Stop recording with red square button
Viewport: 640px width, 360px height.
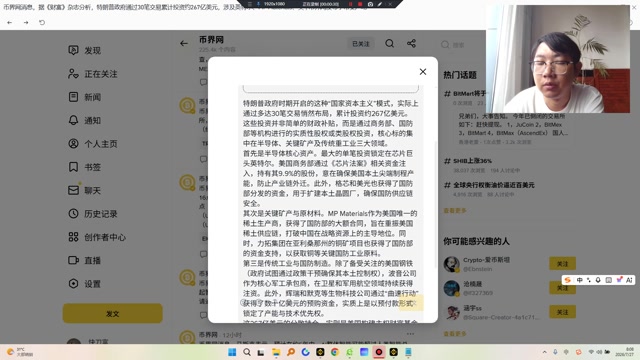[x=360, y=4]
